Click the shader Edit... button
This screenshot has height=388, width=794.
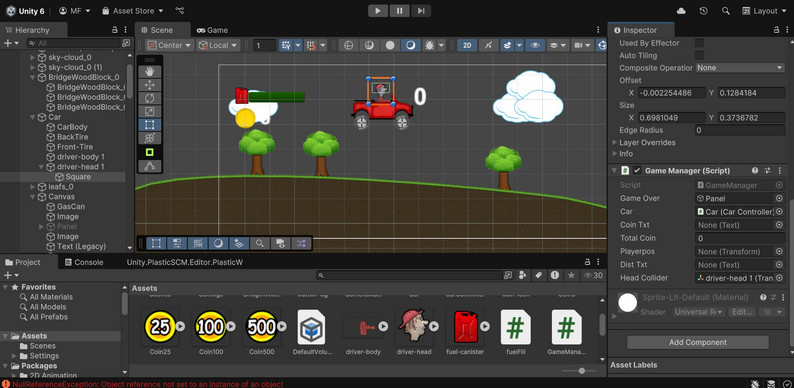click(742, 312)
